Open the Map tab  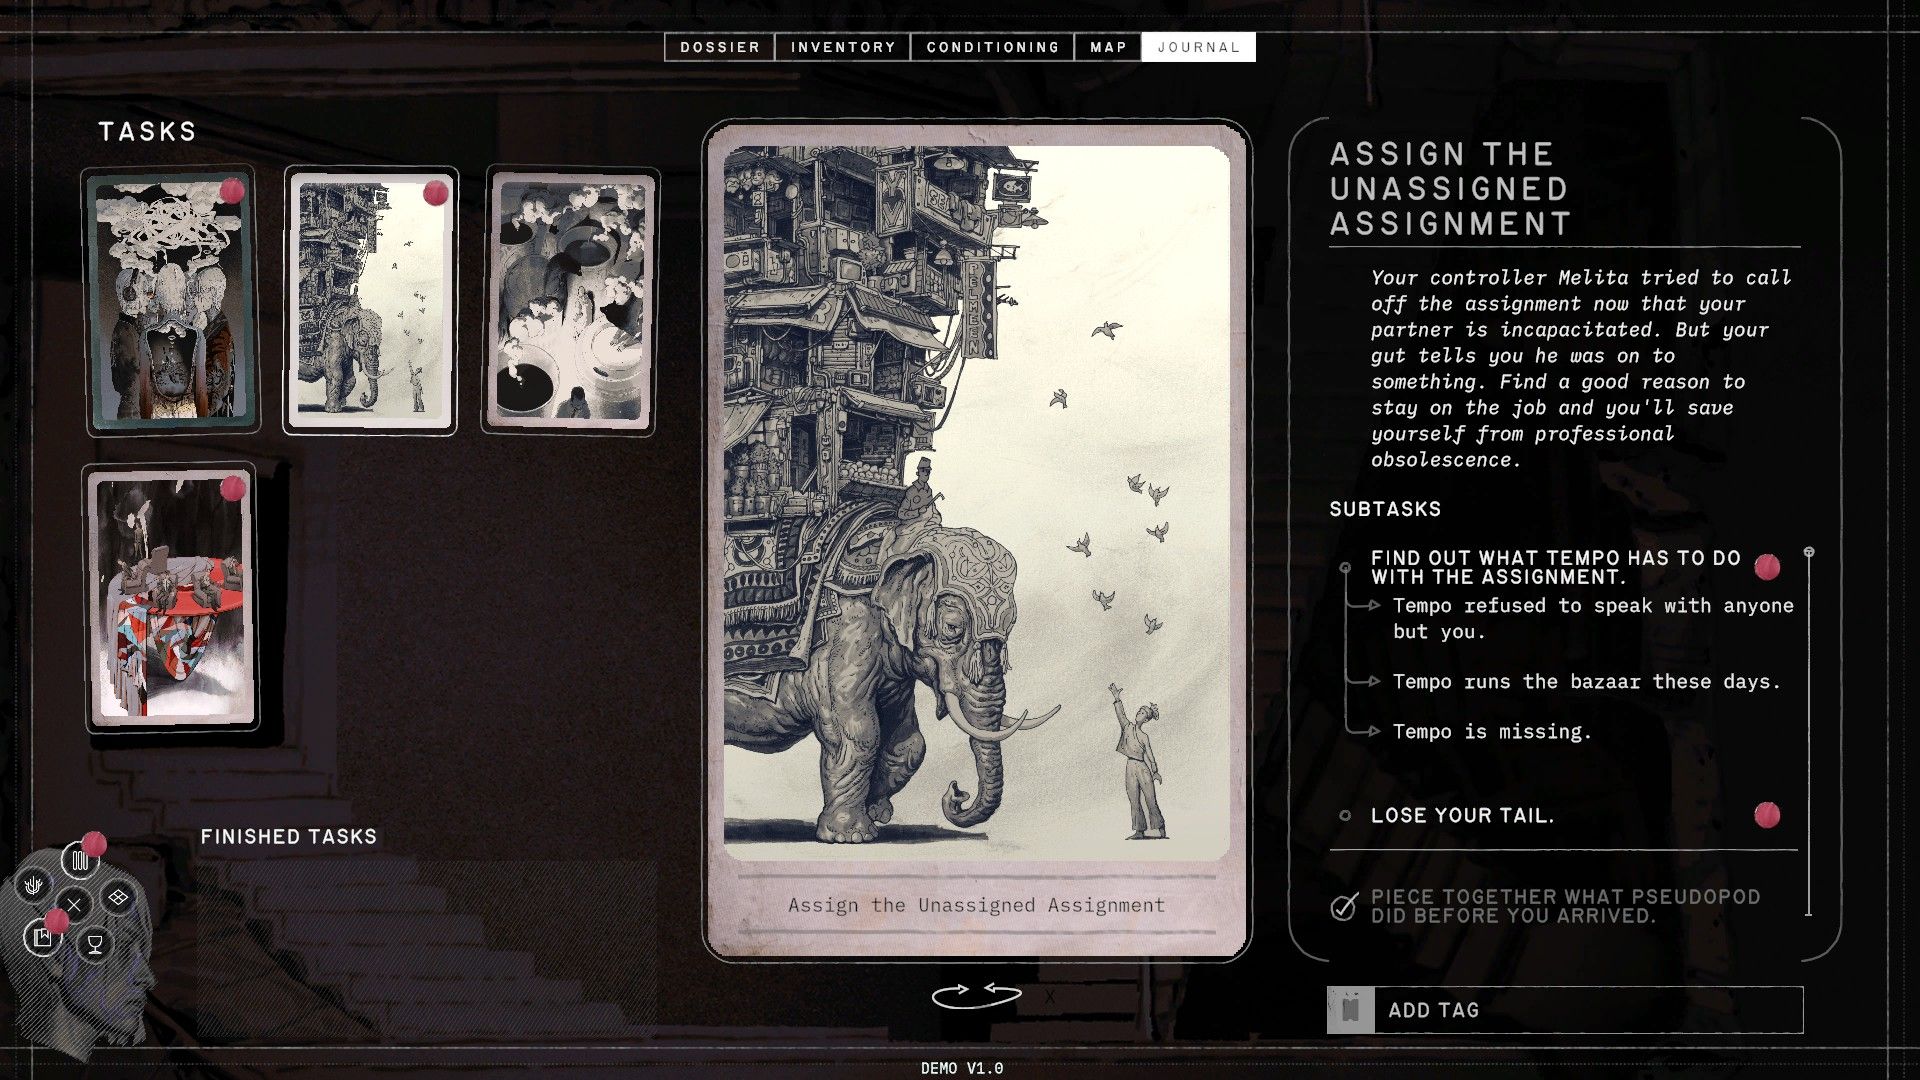1108,47
